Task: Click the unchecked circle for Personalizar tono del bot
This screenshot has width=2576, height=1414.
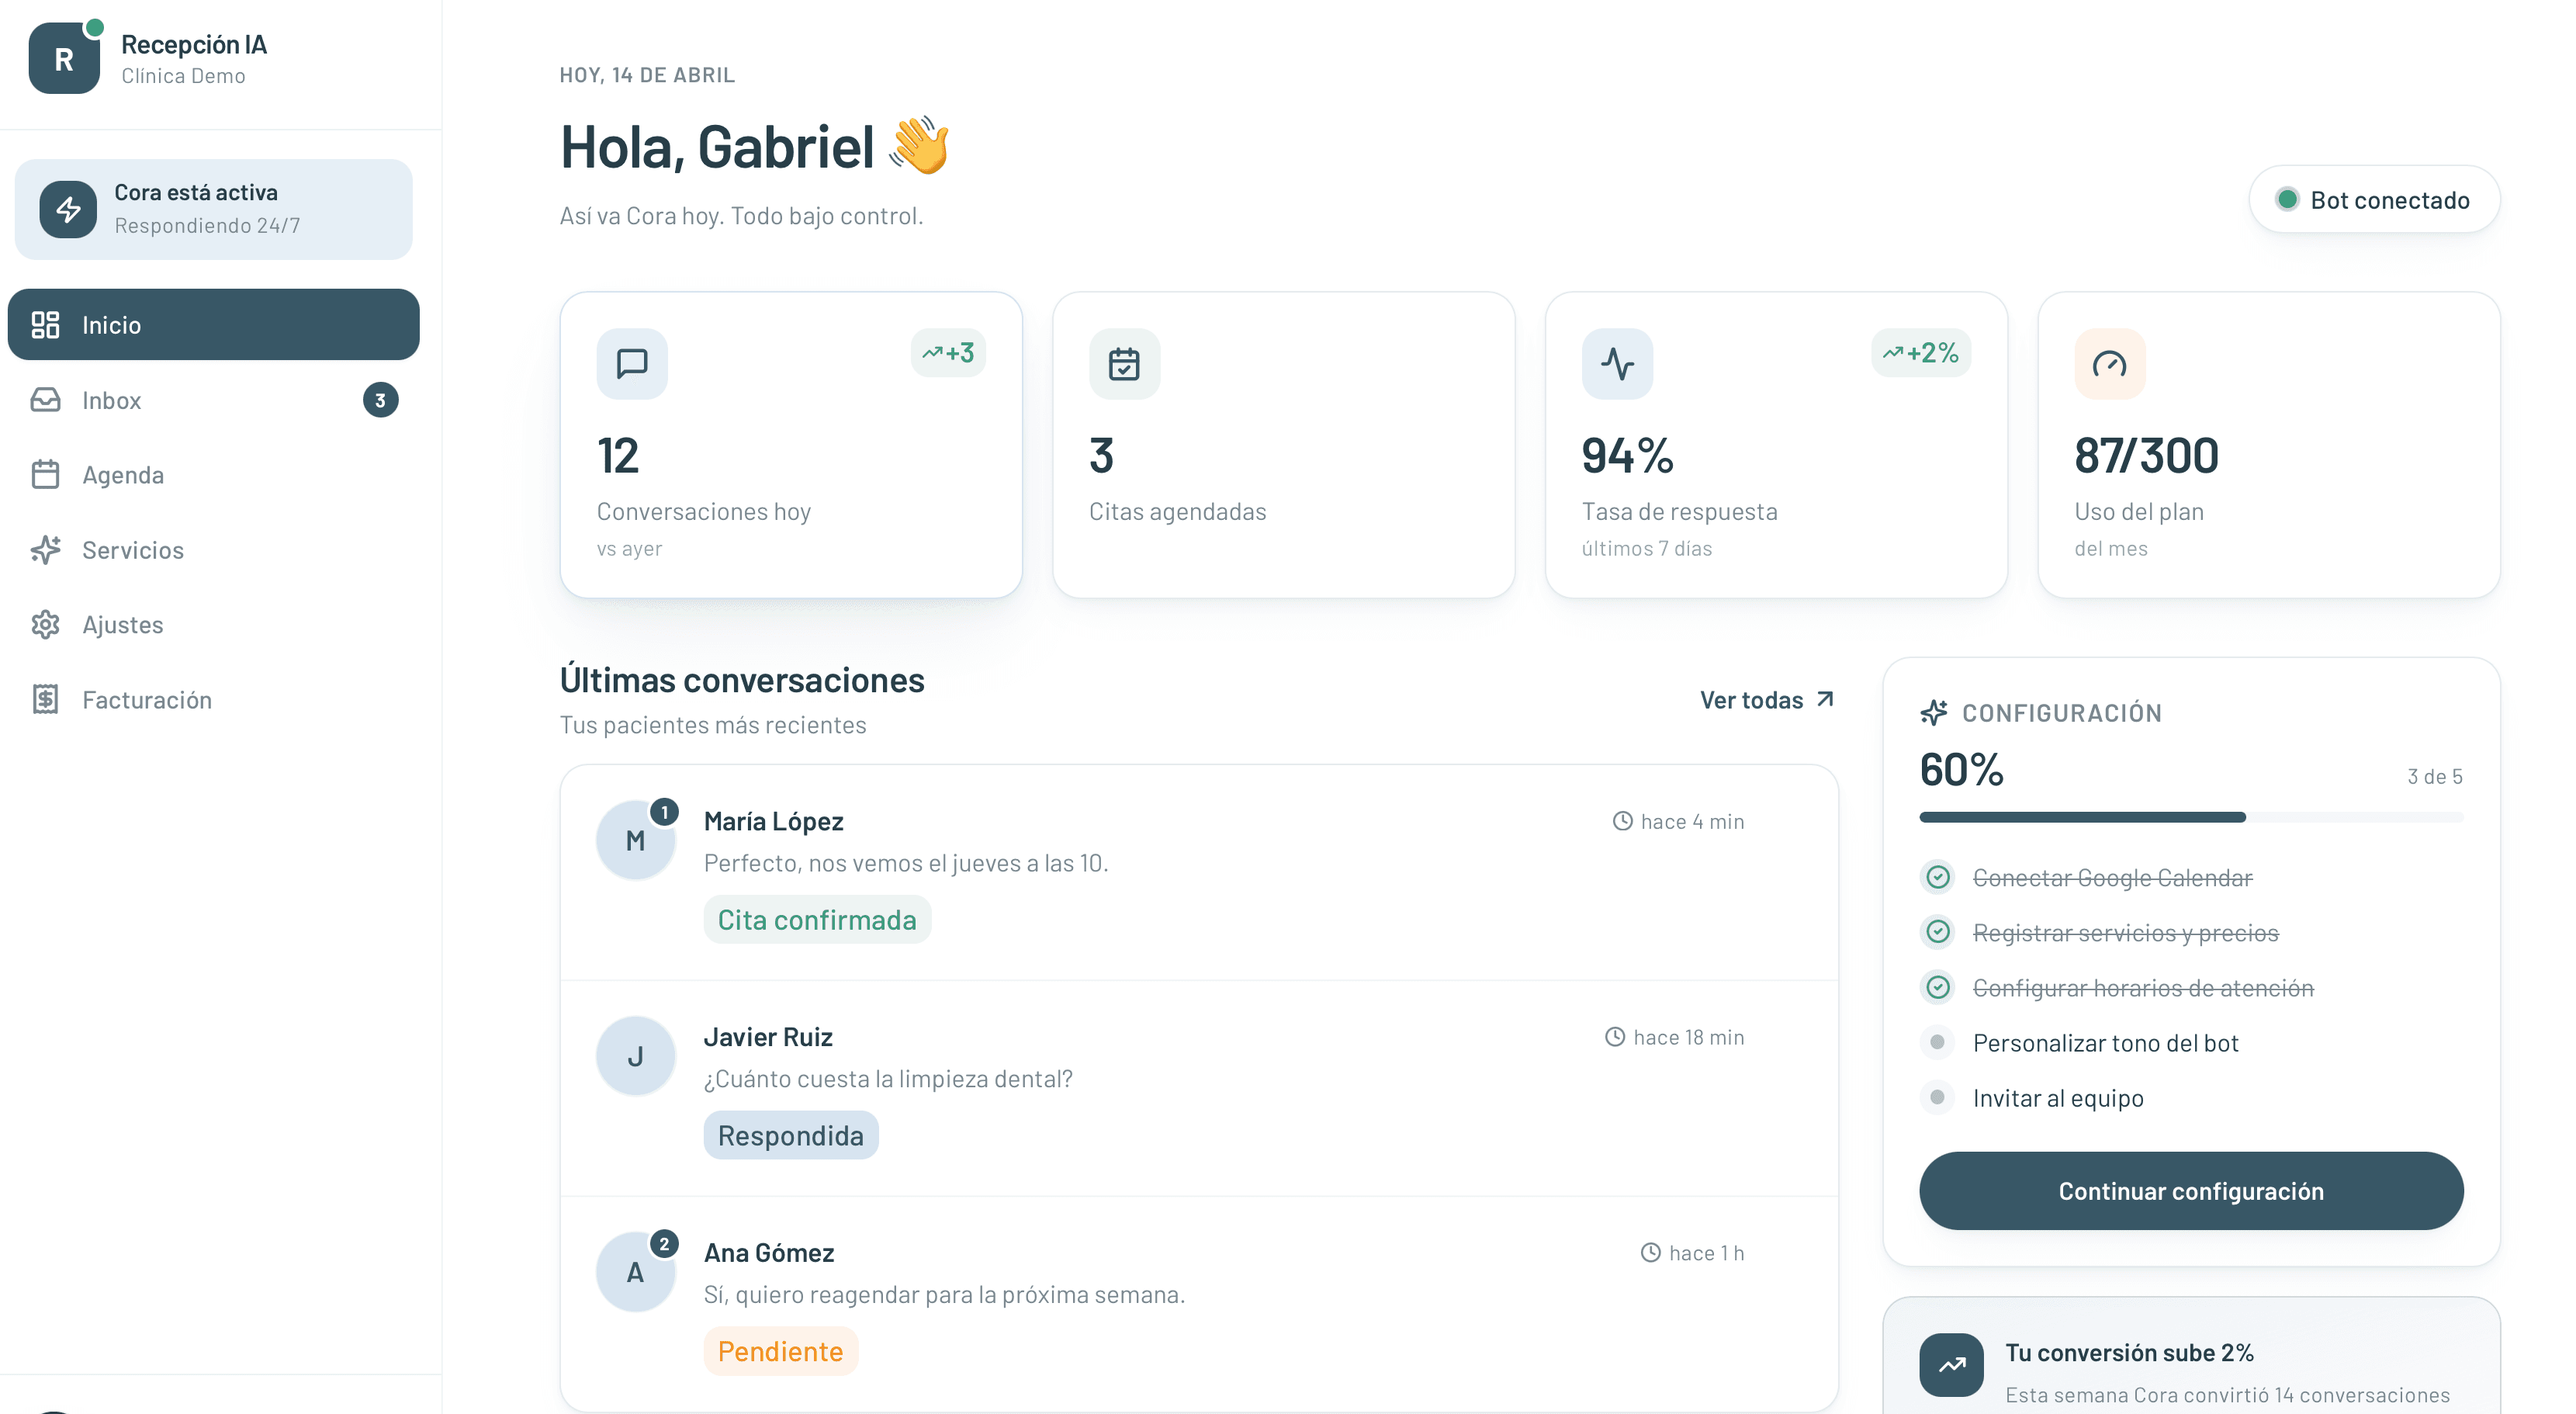Action: click(1937, 1043)
